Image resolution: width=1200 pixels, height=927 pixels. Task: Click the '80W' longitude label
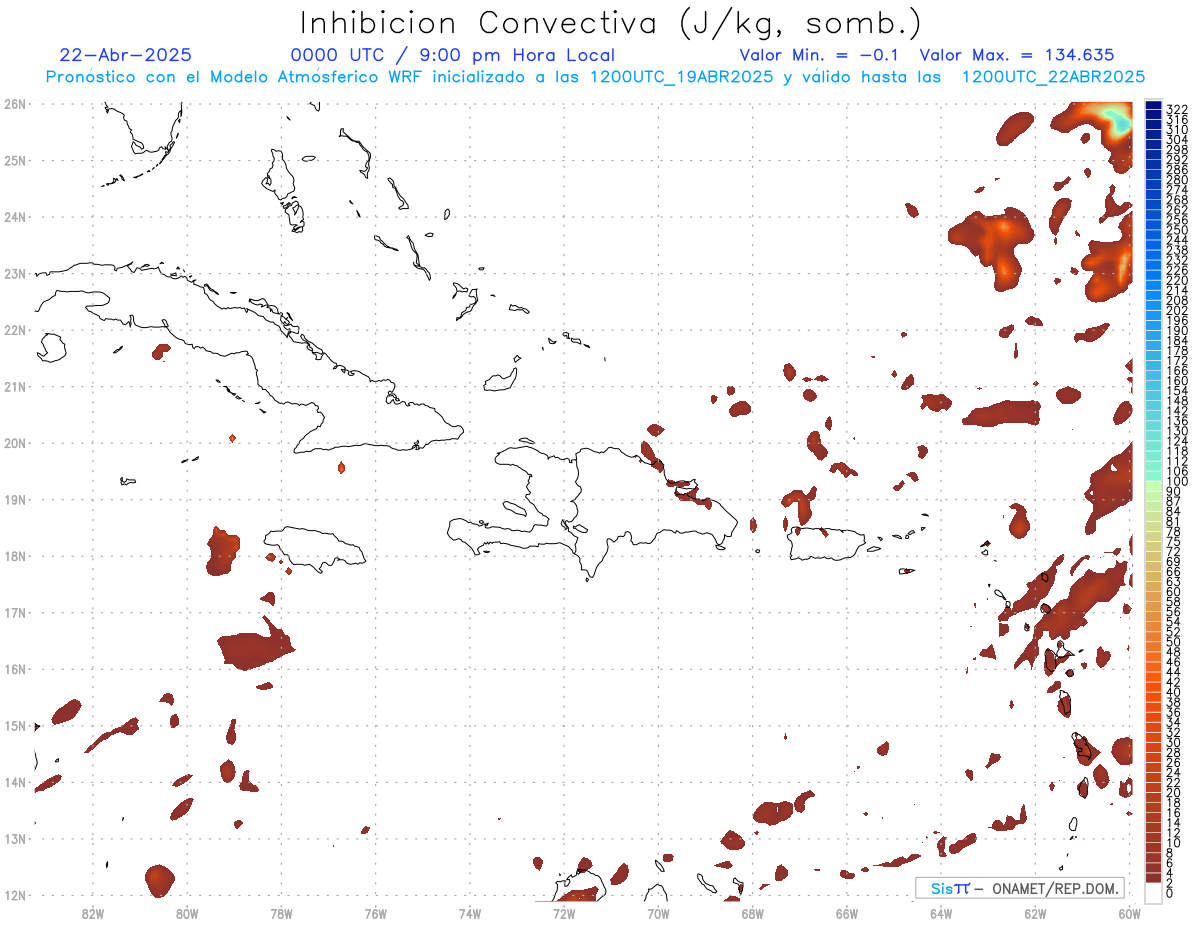[187, 913]
